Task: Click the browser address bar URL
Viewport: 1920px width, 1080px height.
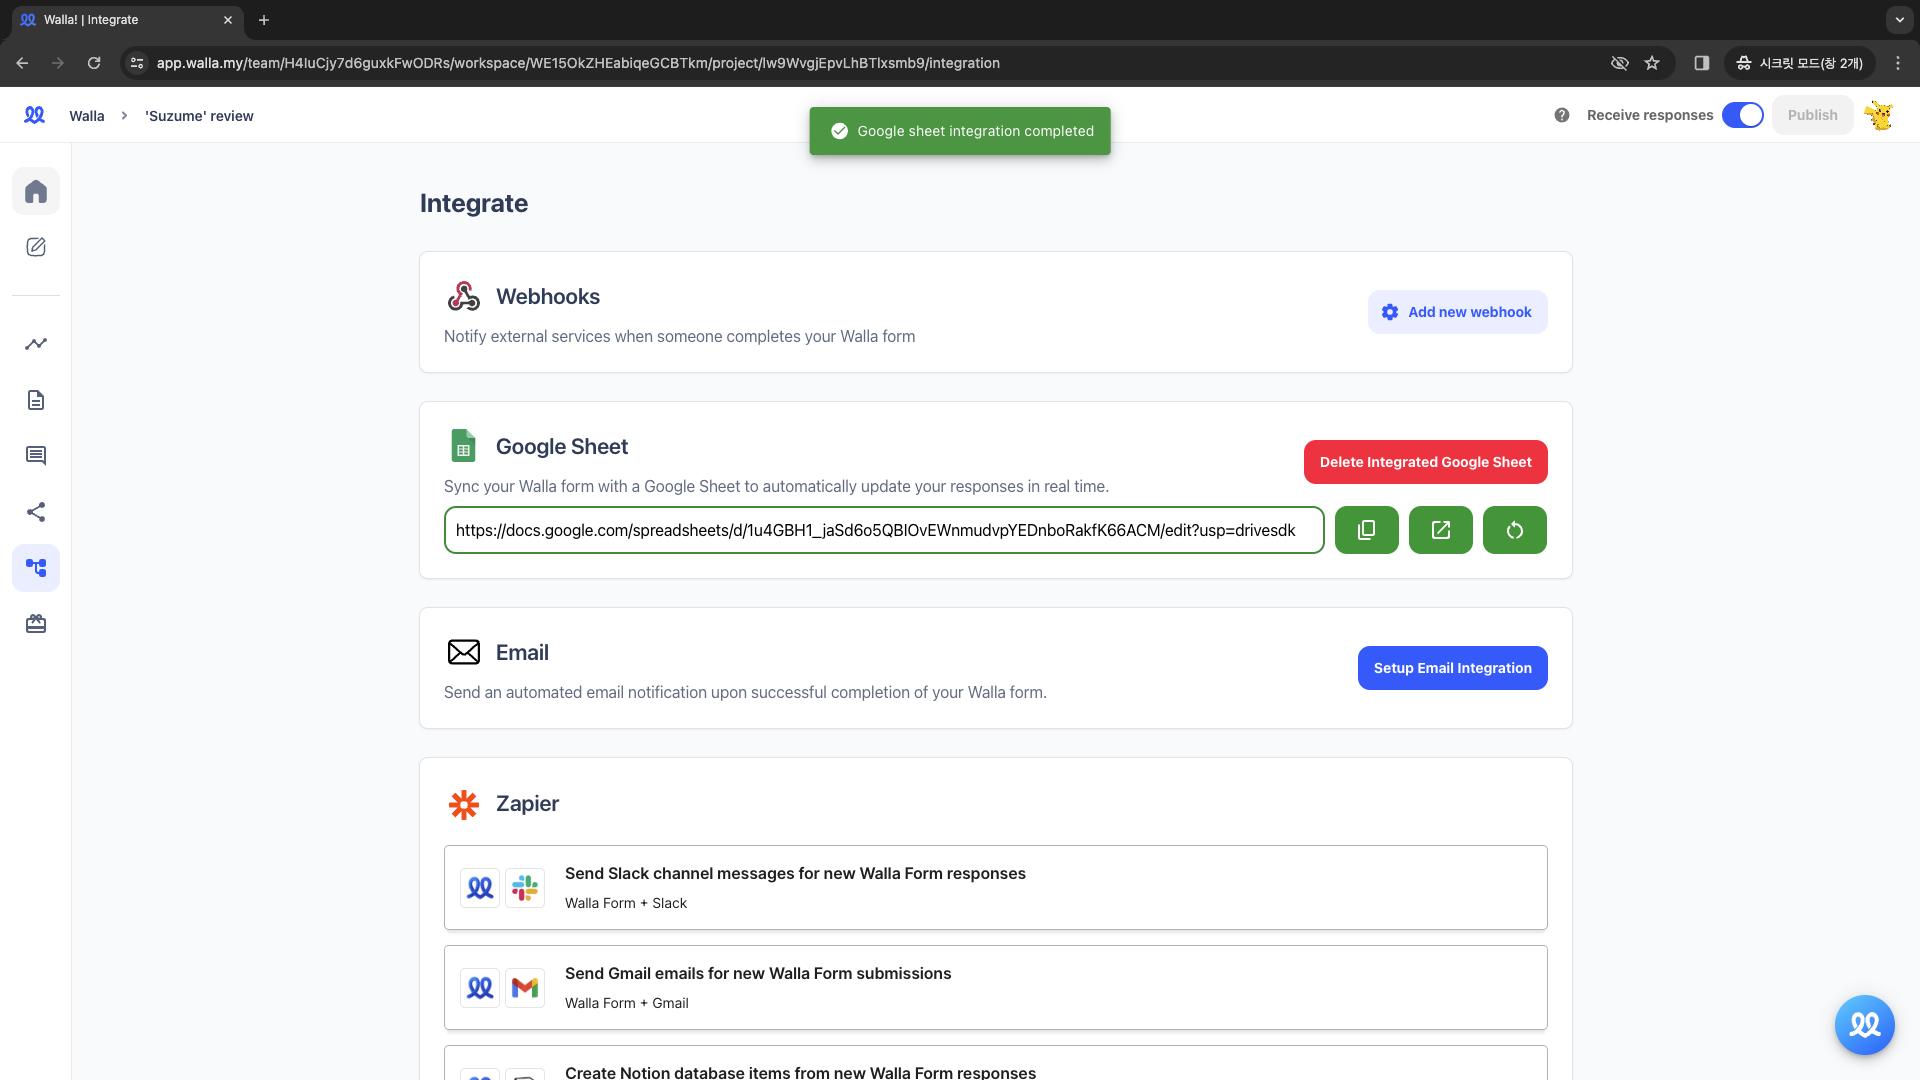Action: click(578, 63)
